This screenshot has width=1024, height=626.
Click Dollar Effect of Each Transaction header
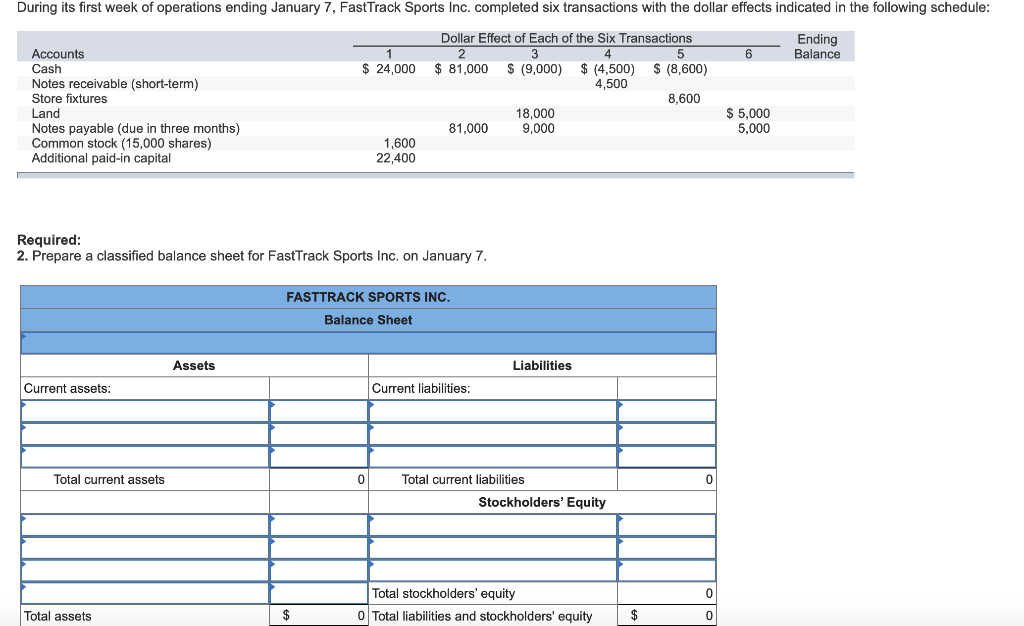coord(566,39)
